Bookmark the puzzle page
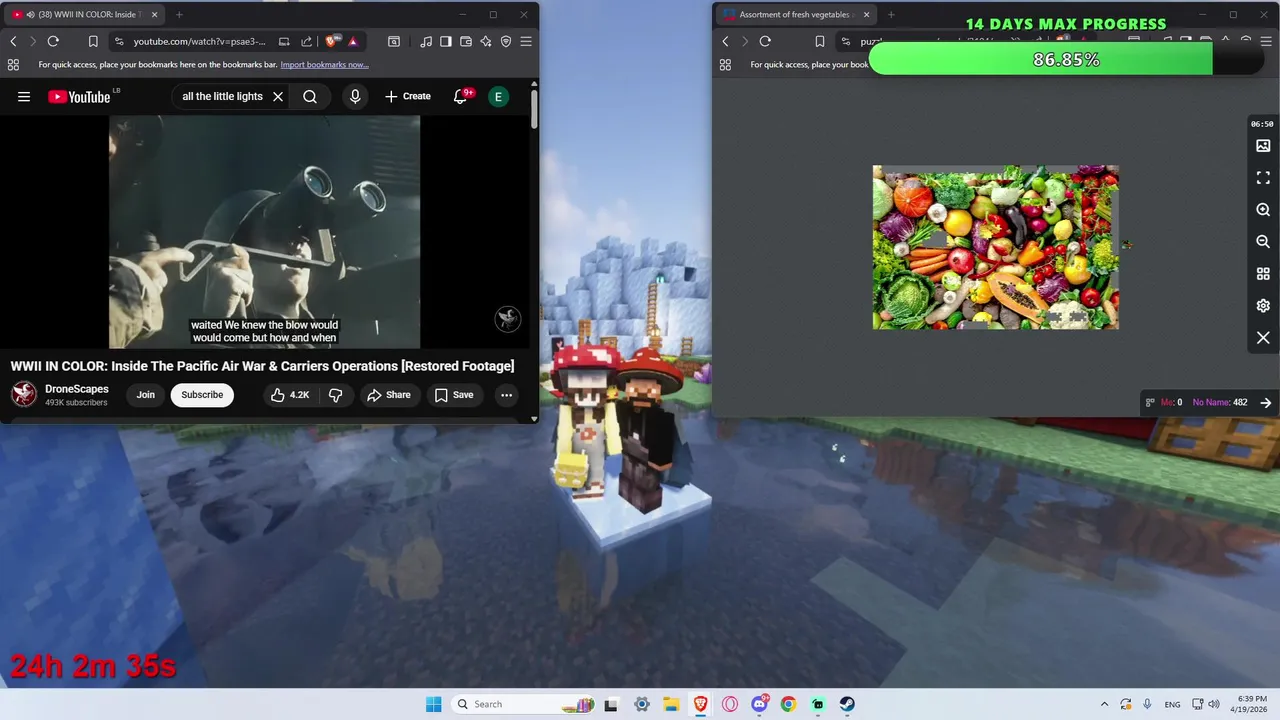1280x720 pixels. [x=820, y=41]
